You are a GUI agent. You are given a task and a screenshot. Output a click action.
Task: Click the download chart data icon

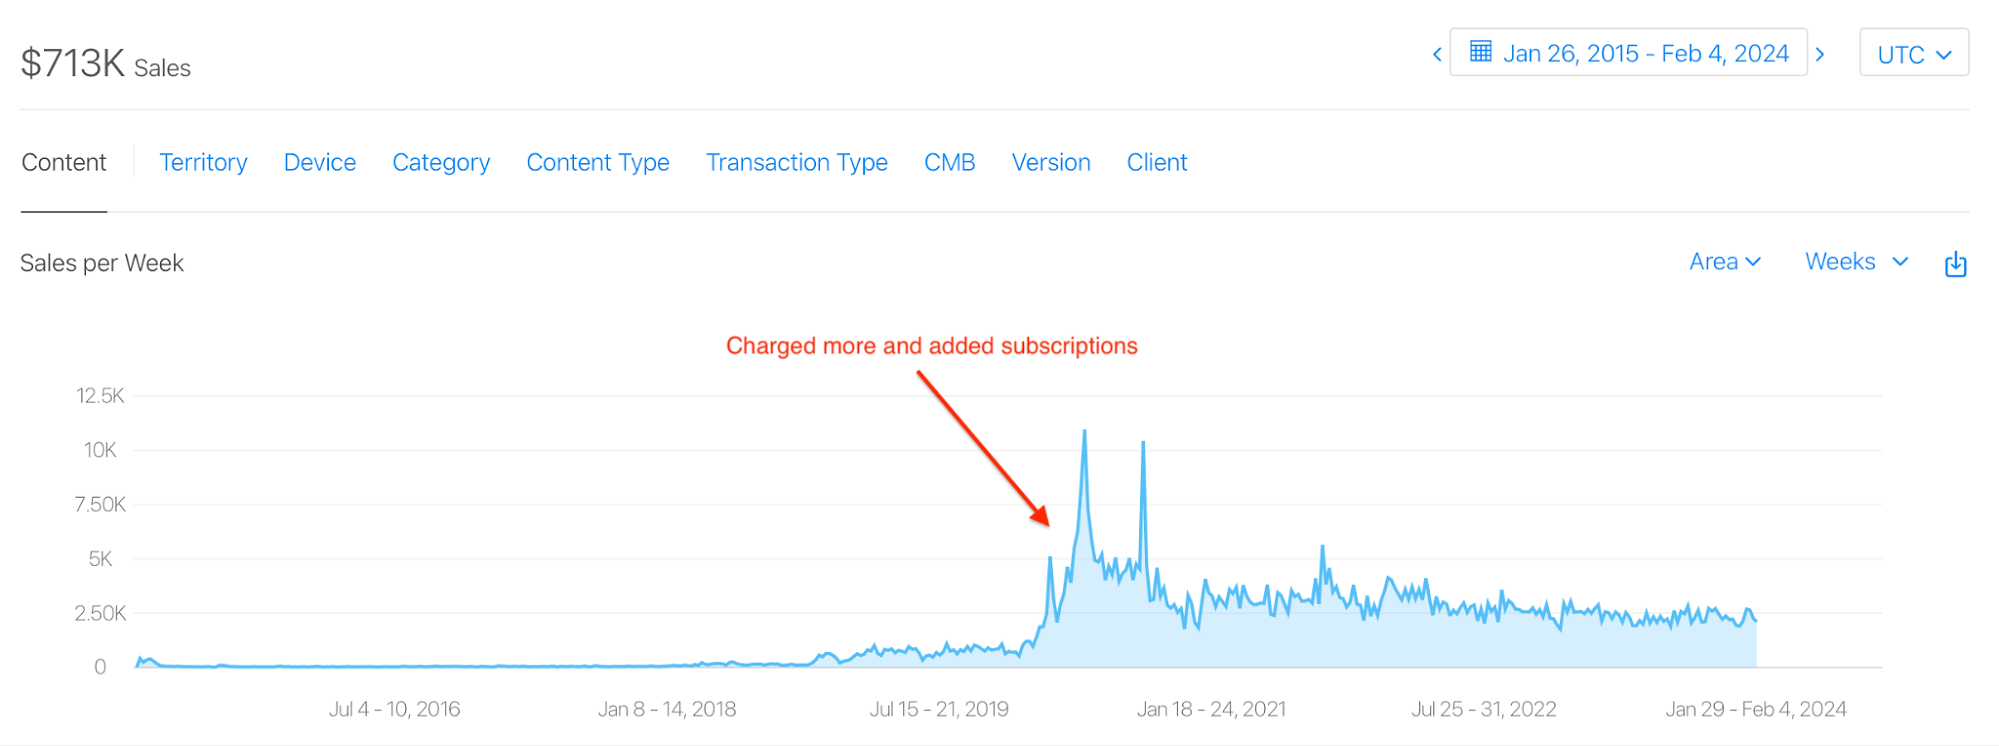tap(1955, 264)
